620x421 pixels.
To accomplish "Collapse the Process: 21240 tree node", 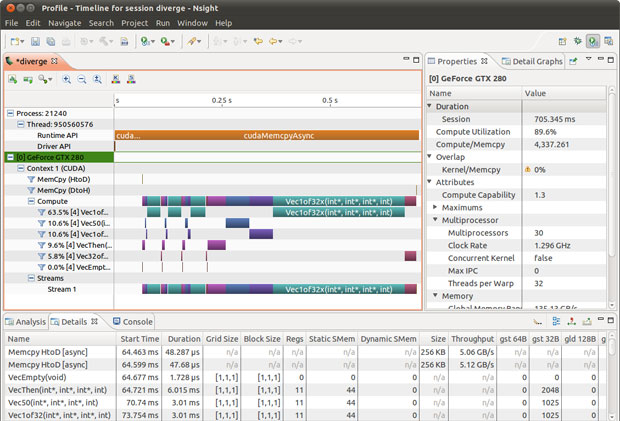I will (10, 113).
